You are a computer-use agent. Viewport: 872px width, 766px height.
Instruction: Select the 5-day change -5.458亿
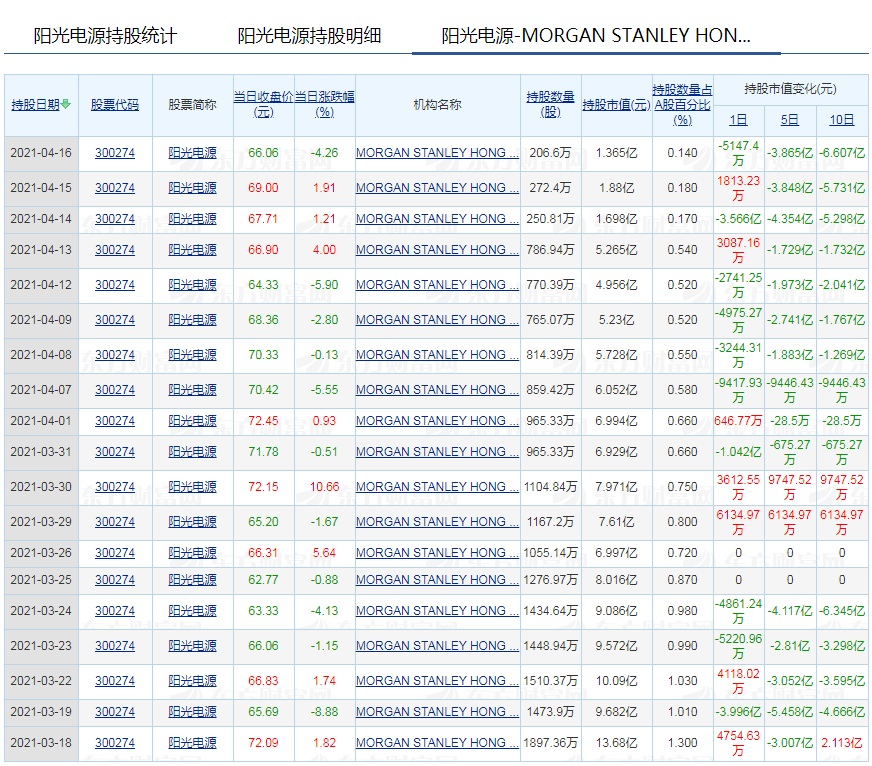point(790,713)
